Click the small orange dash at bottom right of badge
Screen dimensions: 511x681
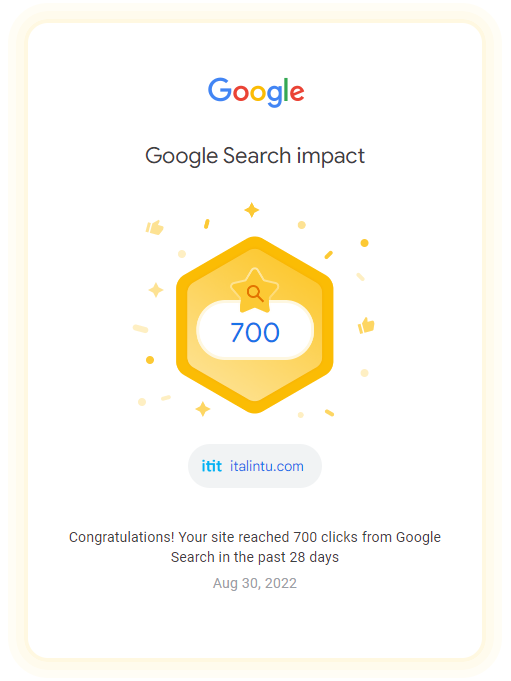tap(330, 413)
